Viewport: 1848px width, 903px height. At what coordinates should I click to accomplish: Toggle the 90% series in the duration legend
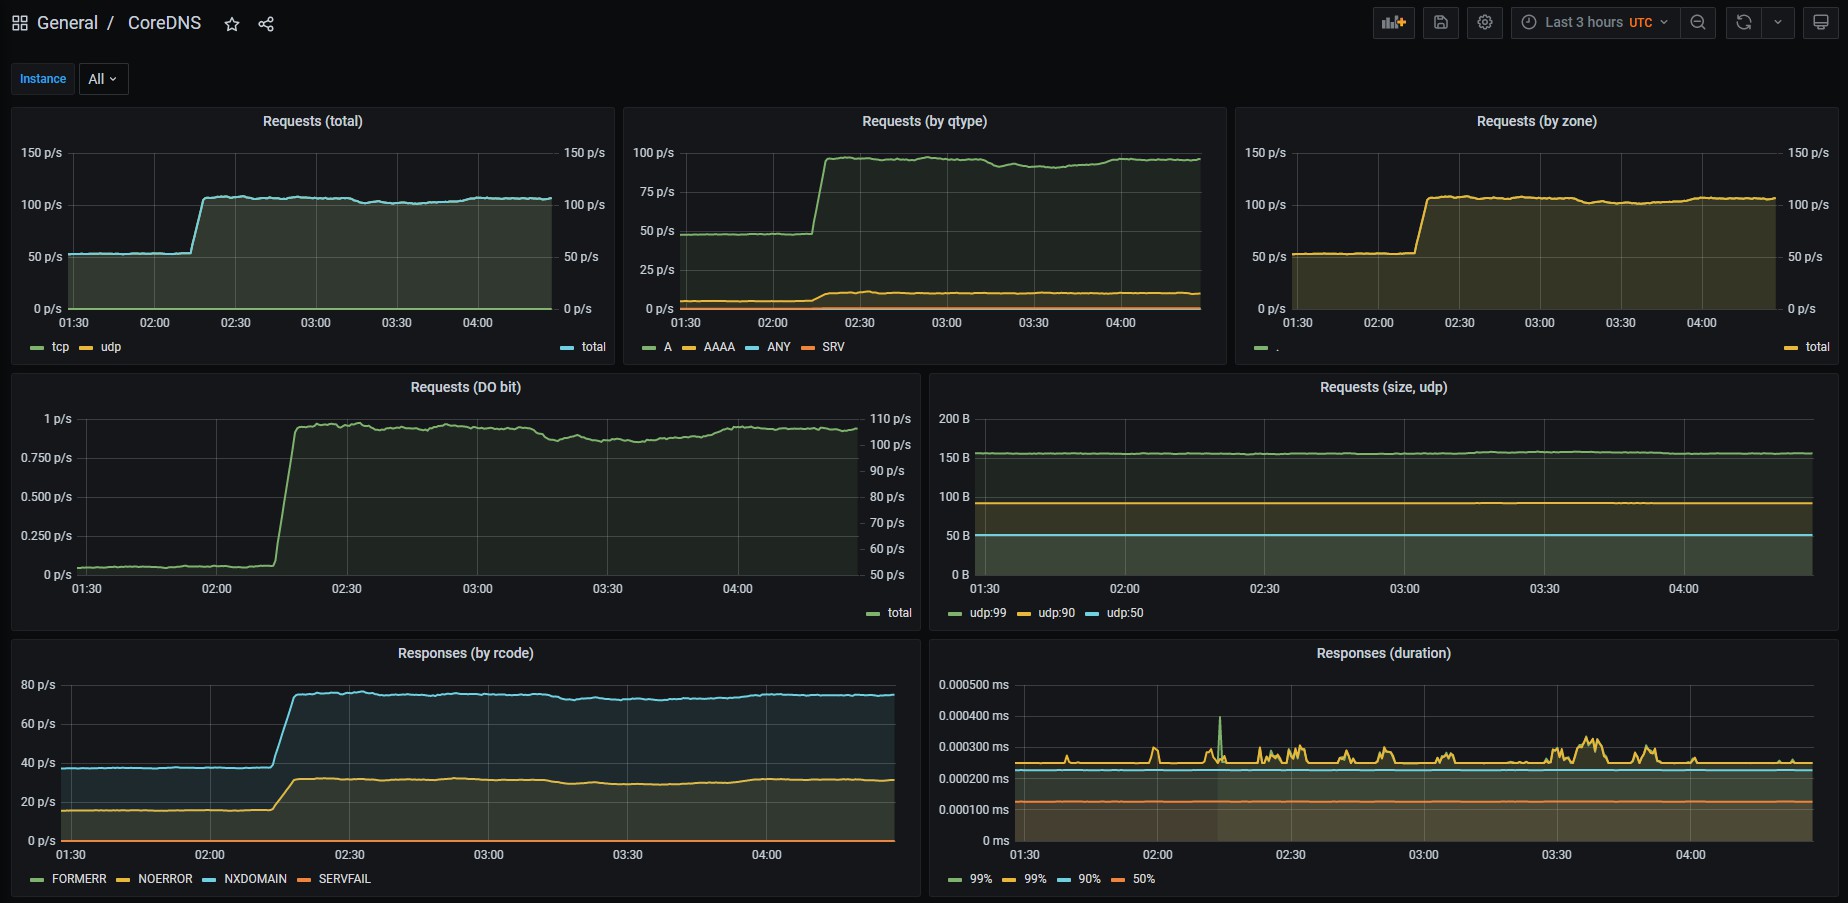pos(1089,879)
